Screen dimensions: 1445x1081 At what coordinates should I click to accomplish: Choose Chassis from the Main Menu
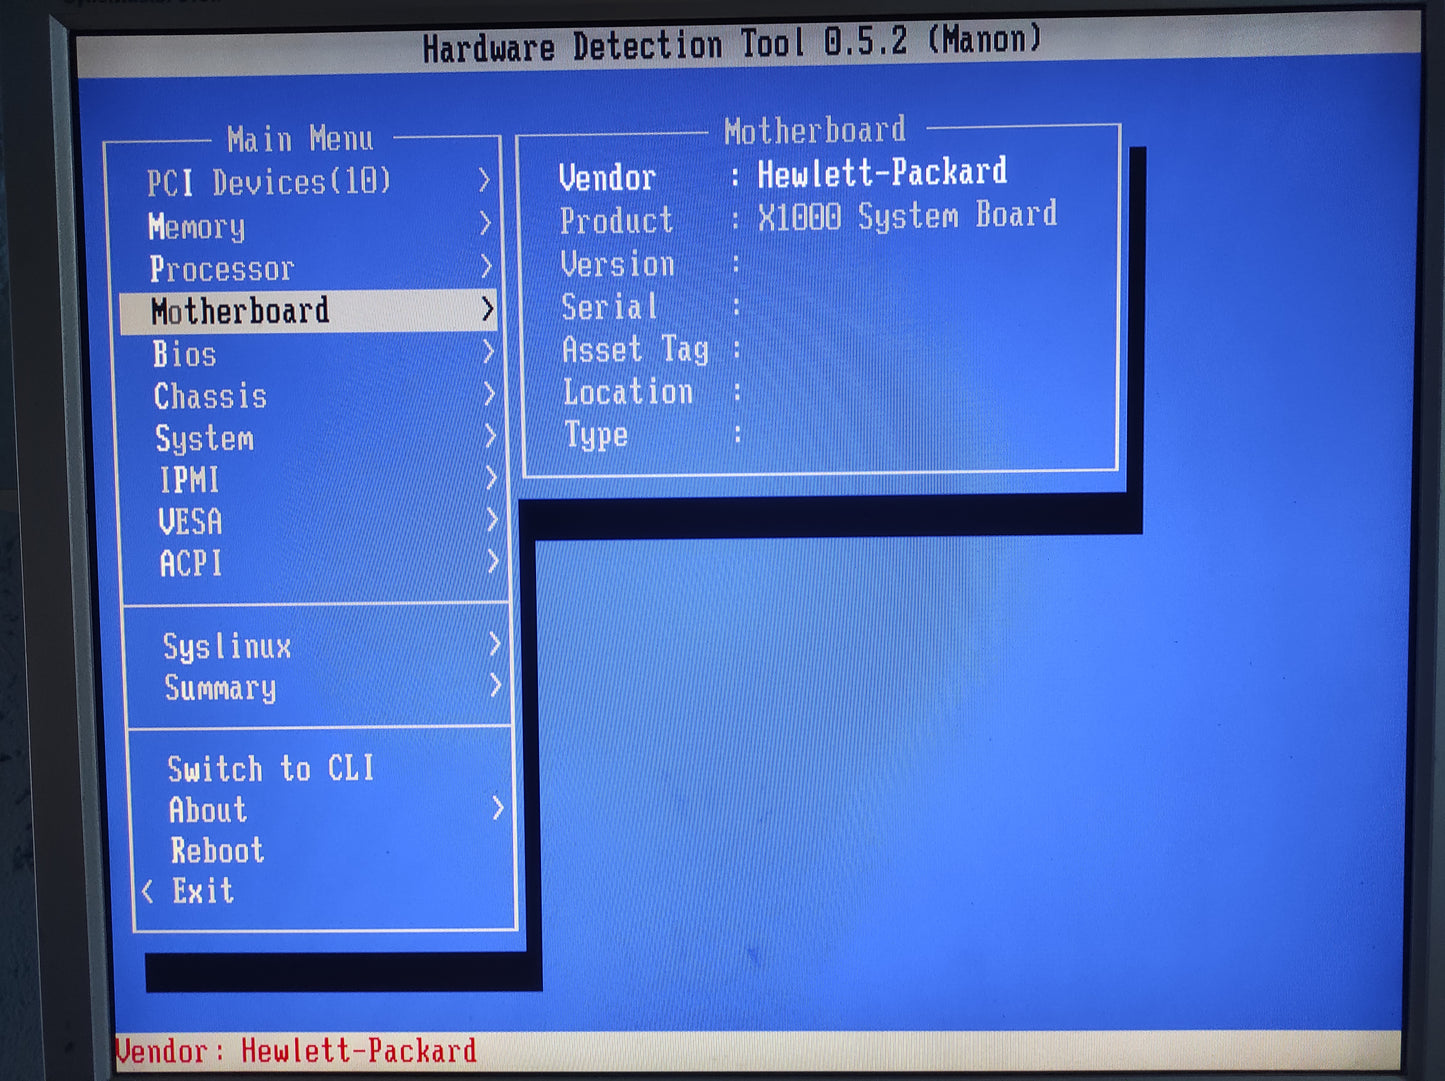click(x=211, y=397)
